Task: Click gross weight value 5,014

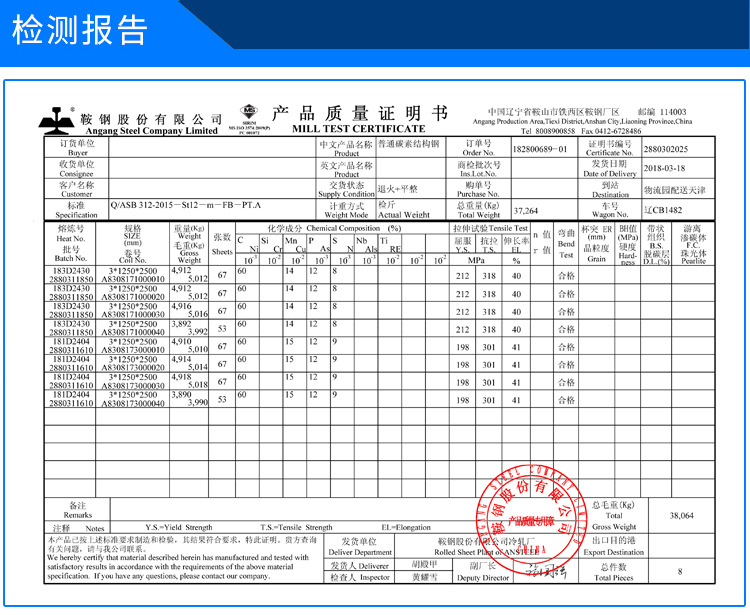Action: pos(198,367)
